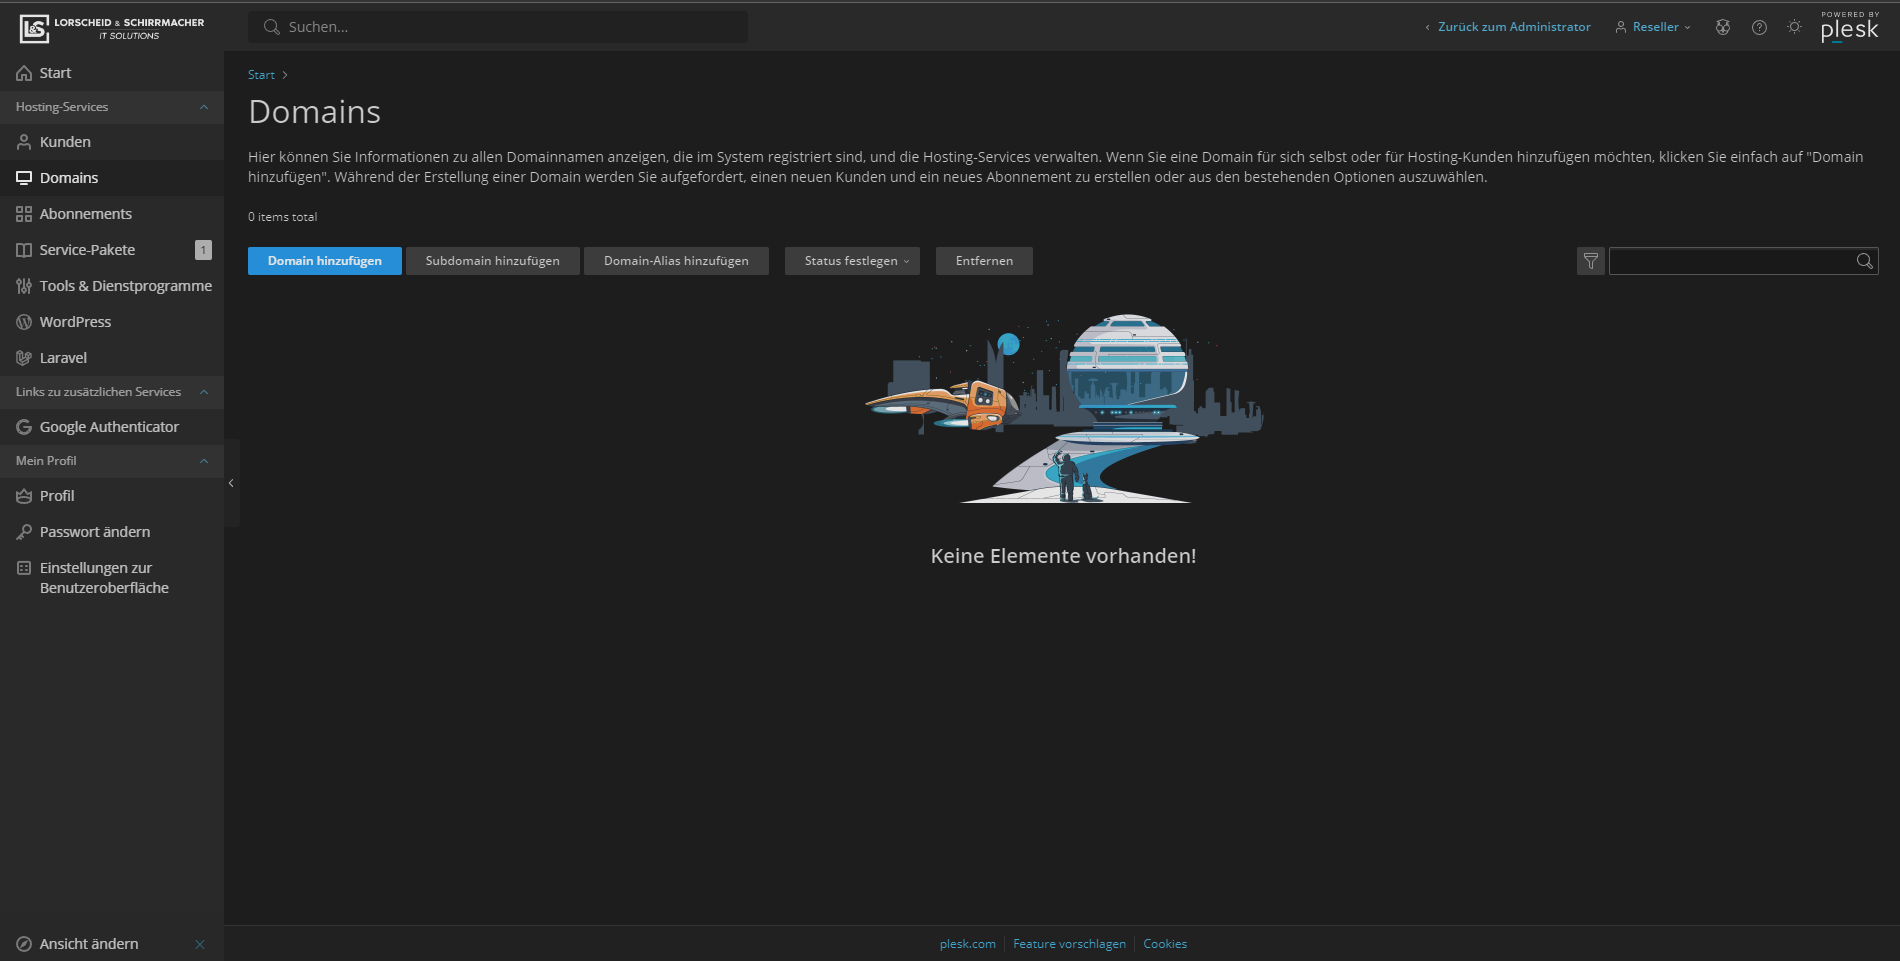Collapse the Mein Profil section
This screenshot has height=961, width=1900.
pos(204,461)
